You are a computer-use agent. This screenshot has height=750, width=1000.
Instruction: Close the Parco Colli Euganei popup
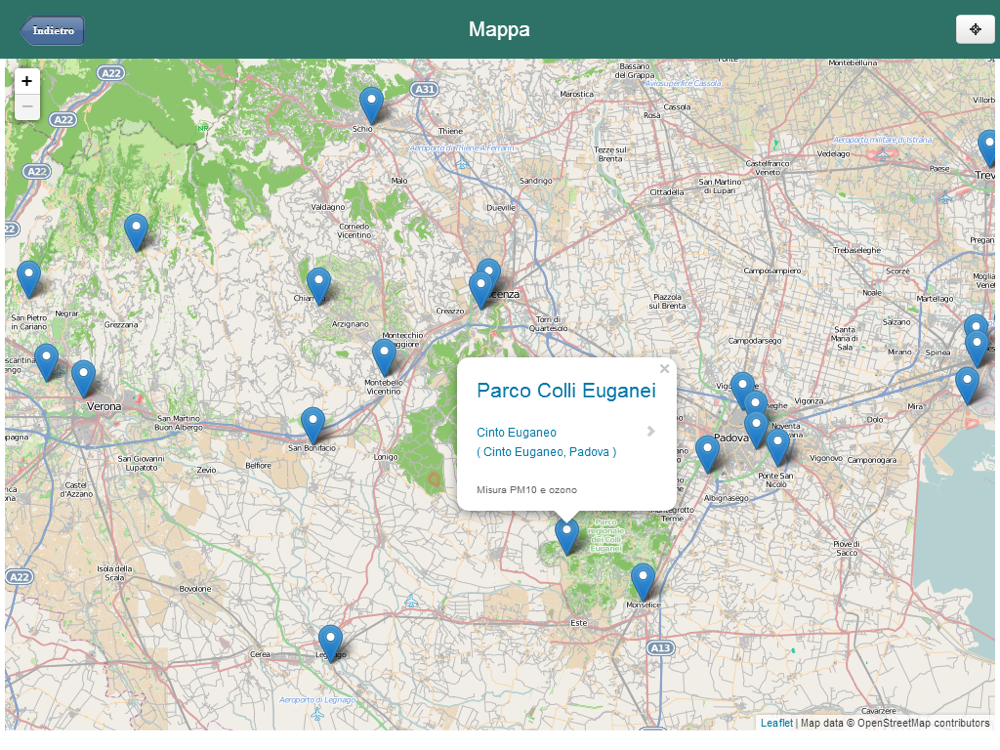[x=664, y=369]
